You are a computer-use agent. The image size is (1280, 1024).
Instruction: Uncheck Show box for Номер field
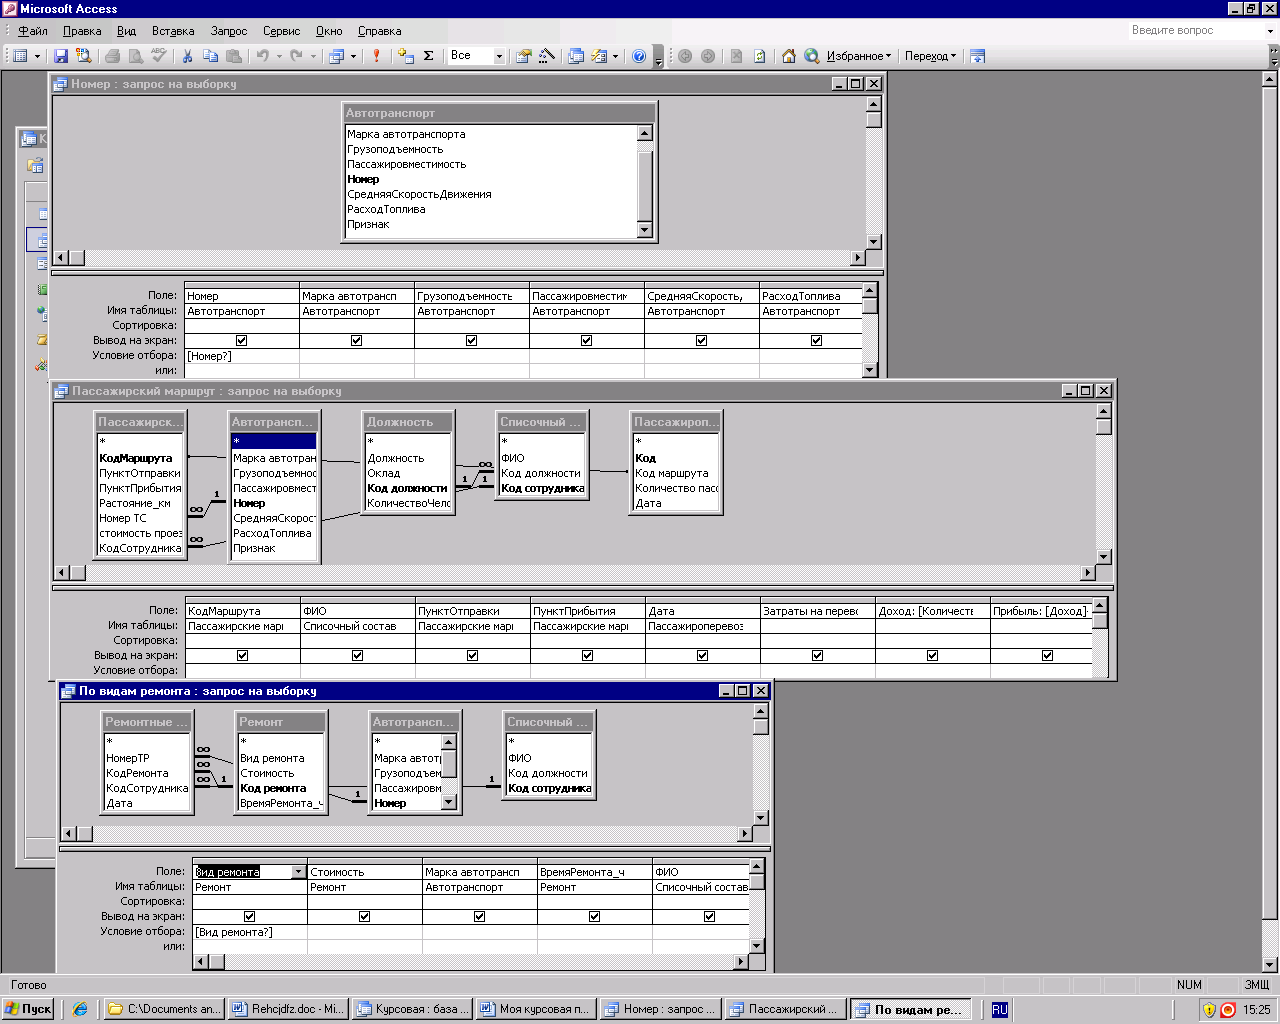click(241, 341)
